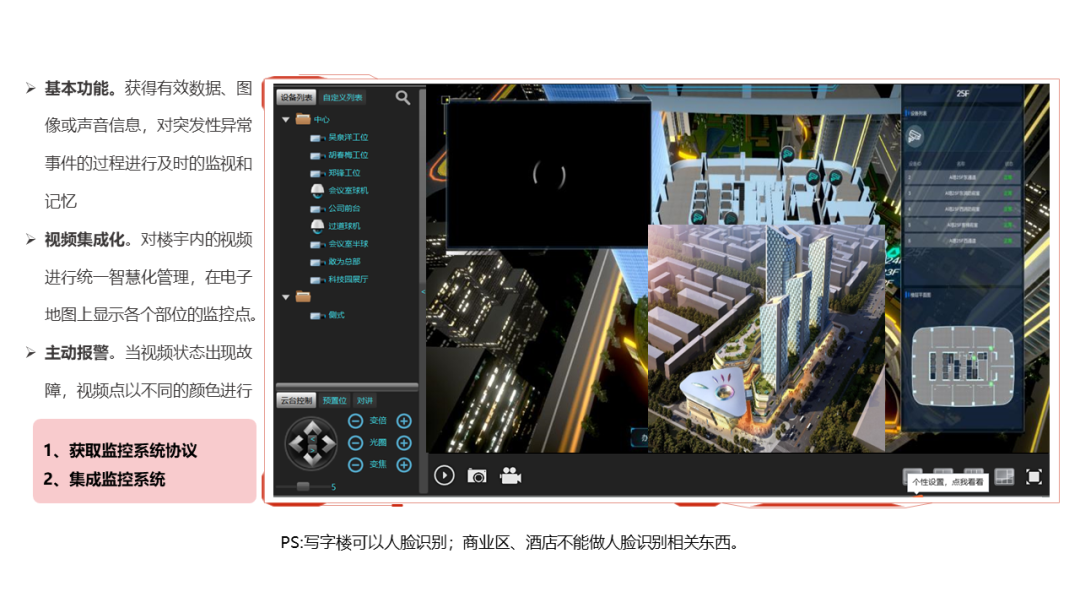Open the 预置位 tab
This screenshot has width=1080, height=608.
coord(335,401)
